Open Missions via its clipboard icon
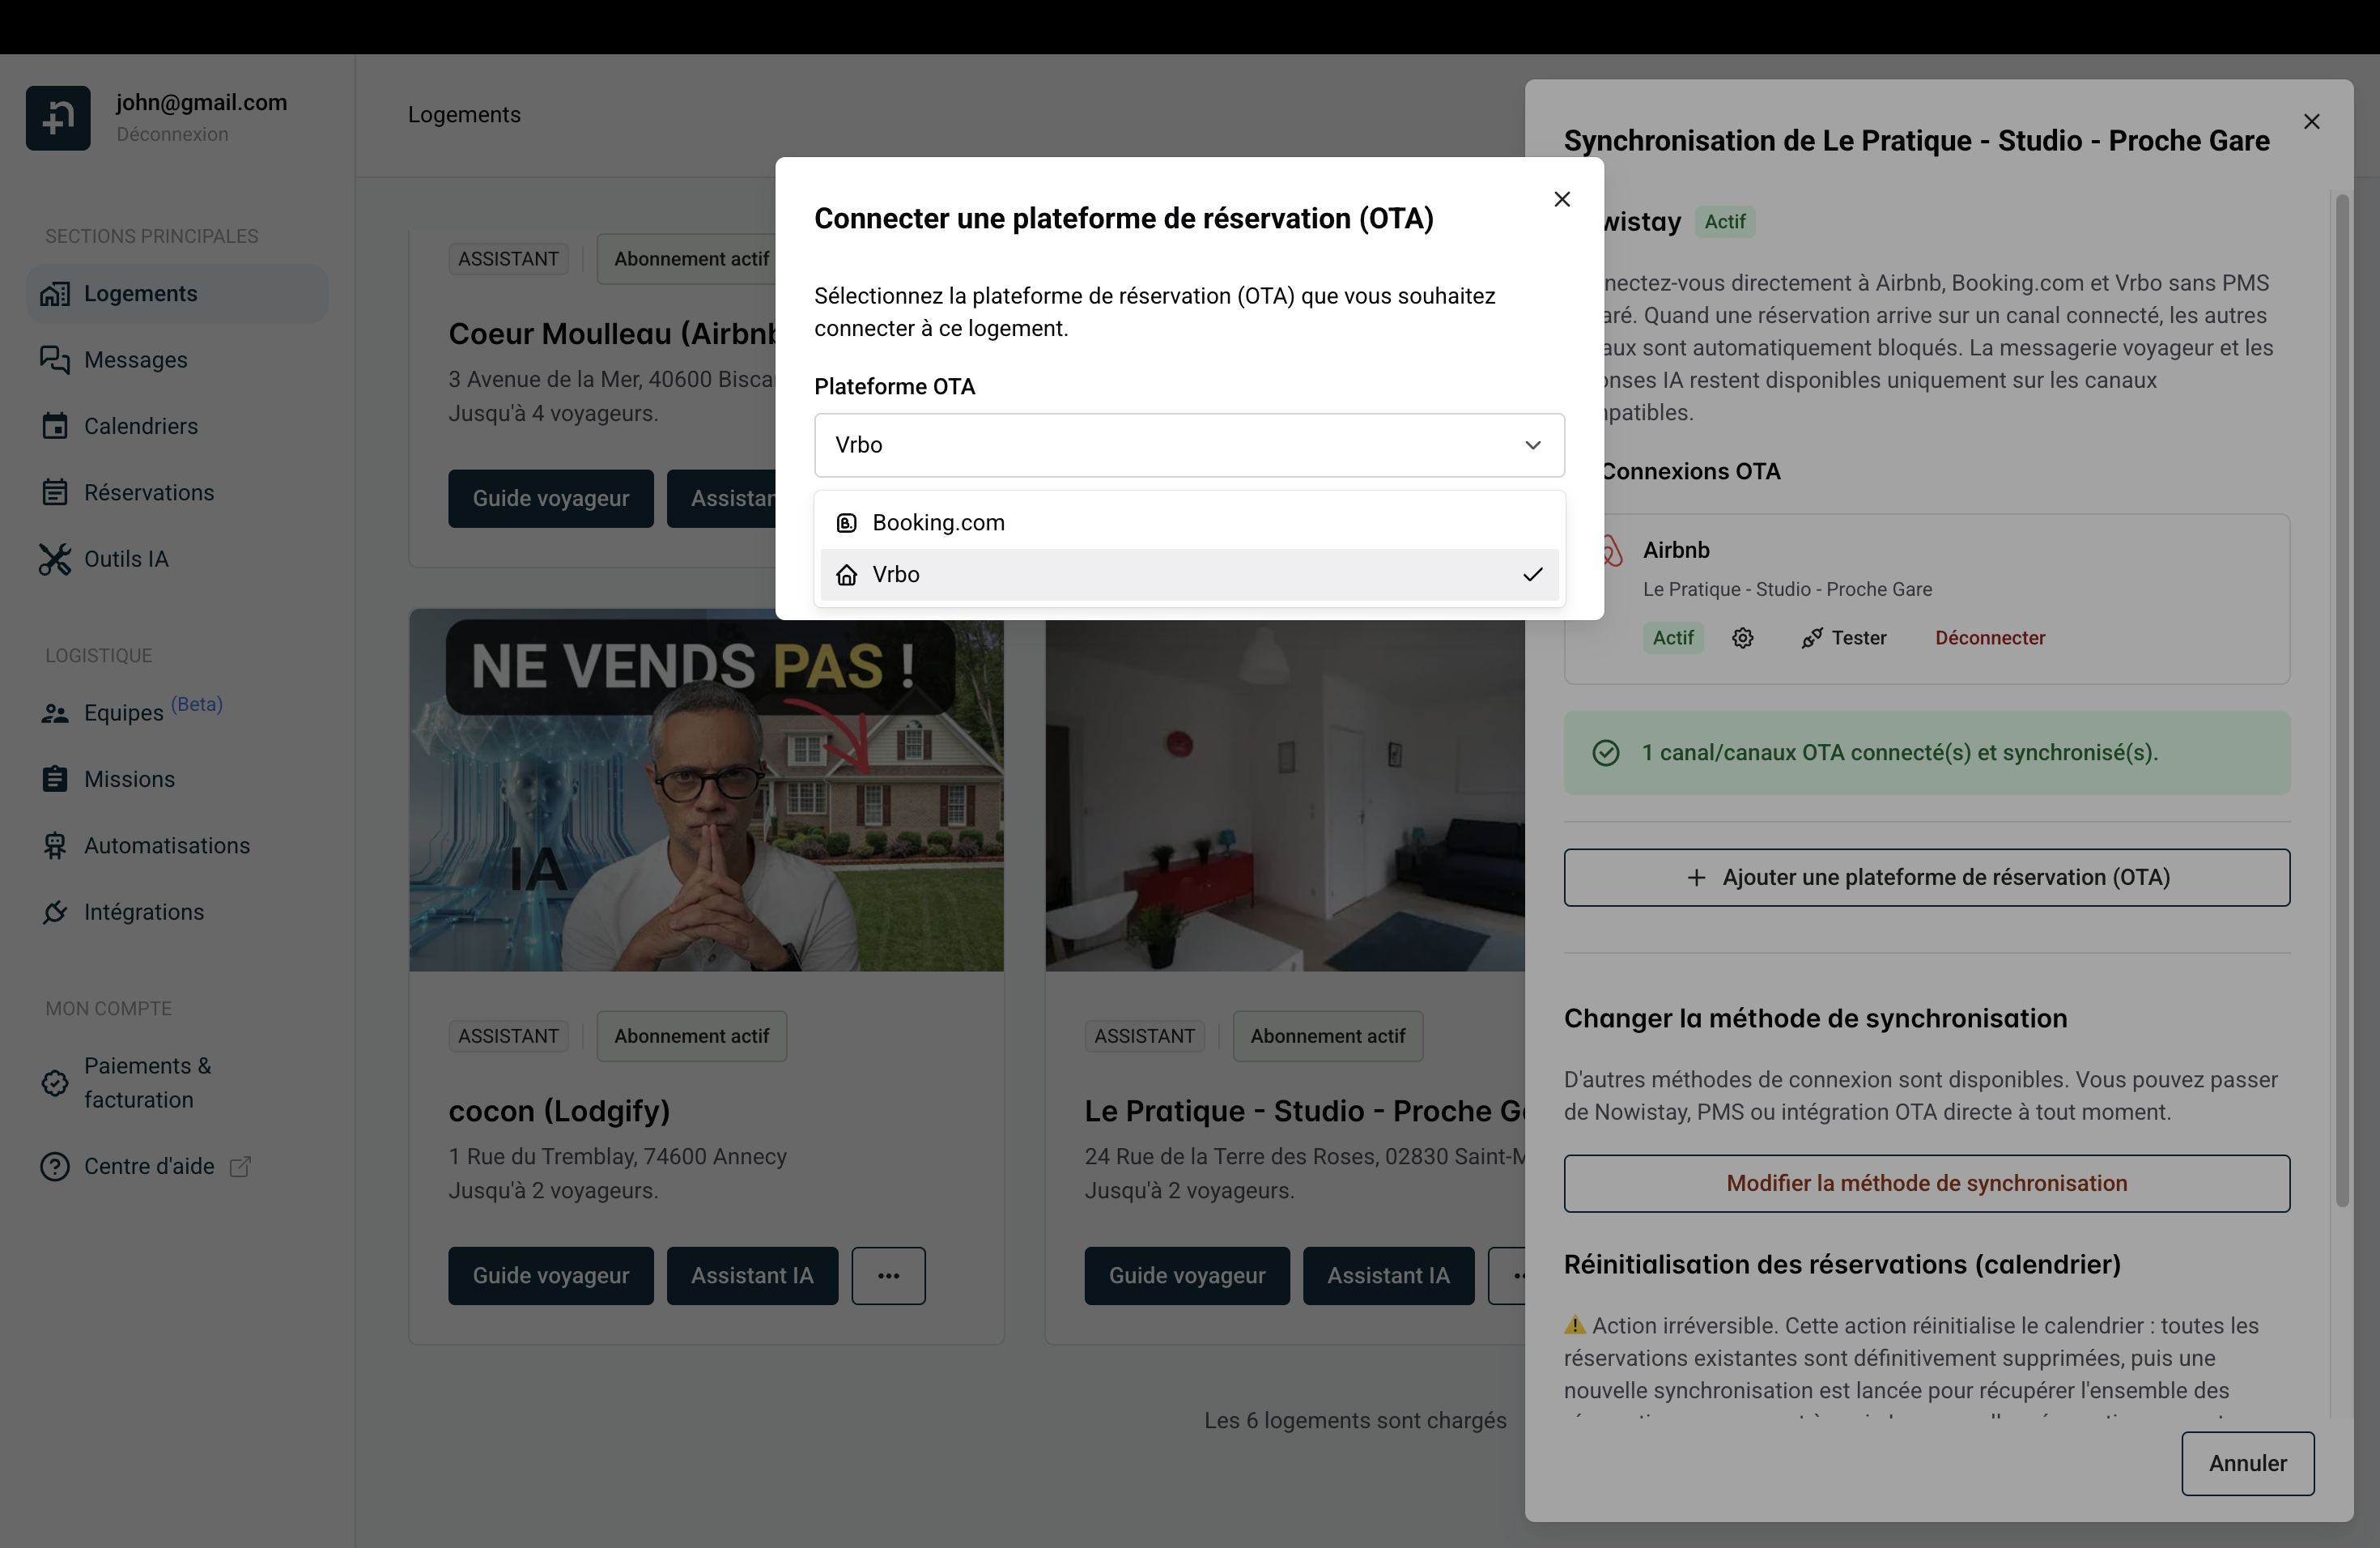This screenshot has width=2380, height=1548. 56,779
